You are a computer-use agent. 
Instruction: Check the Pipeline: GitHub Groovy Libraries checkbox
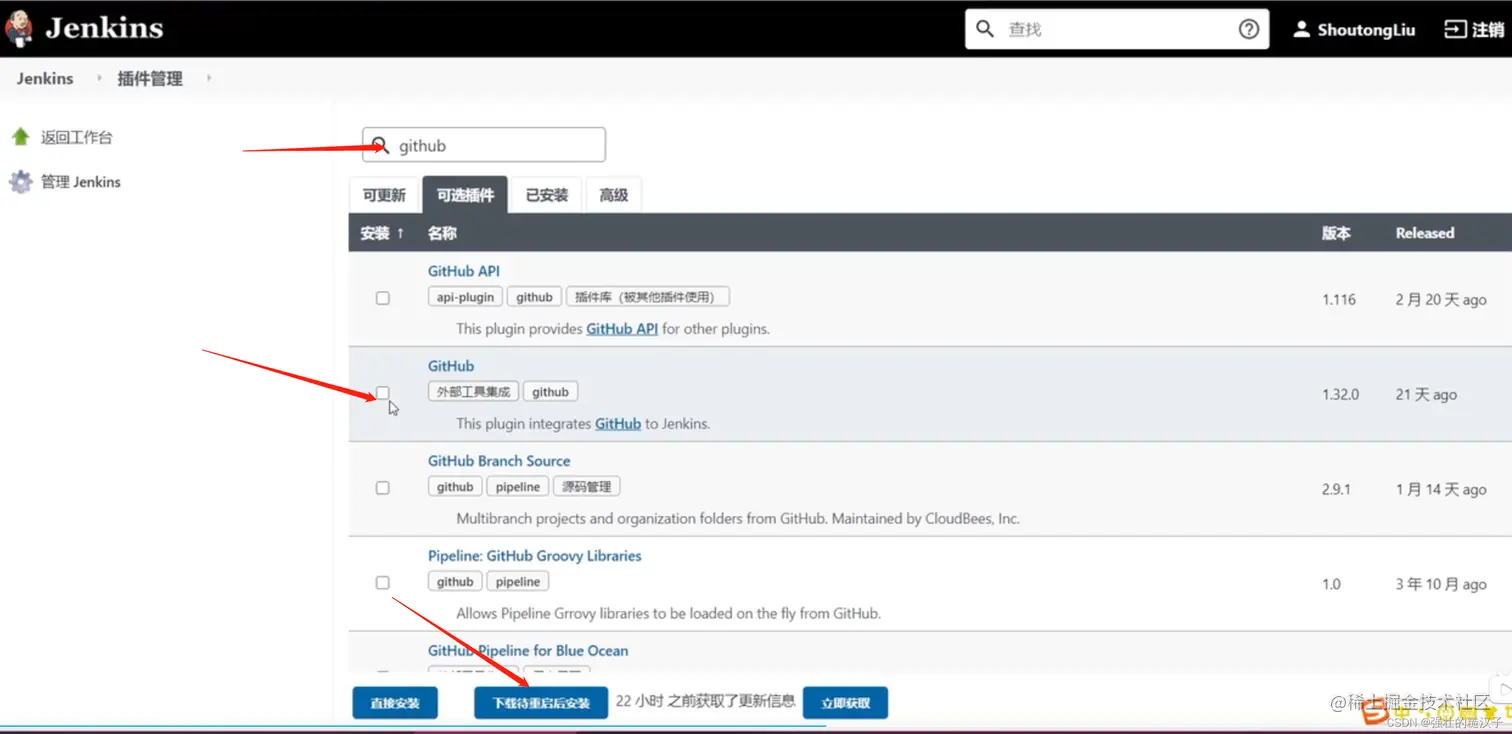click(x=382, y=582)
